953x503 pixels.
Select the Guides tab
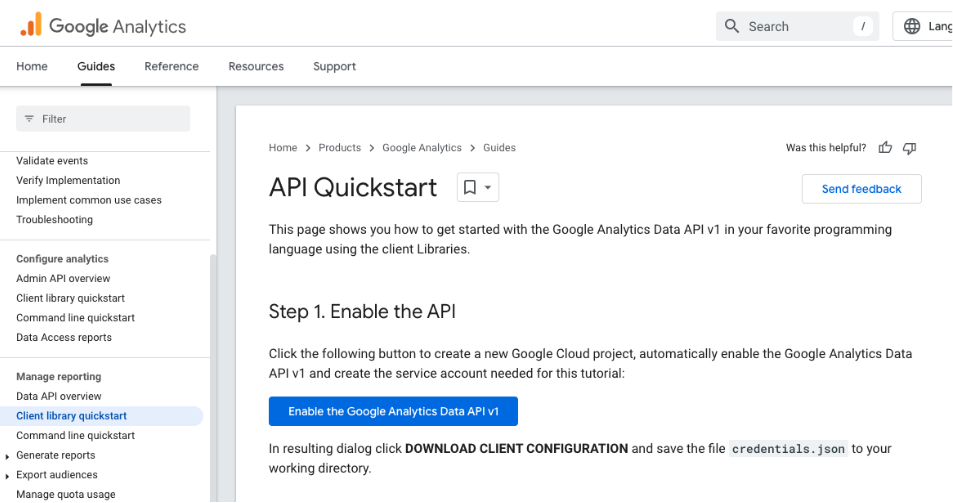click(x=96, y=66)
